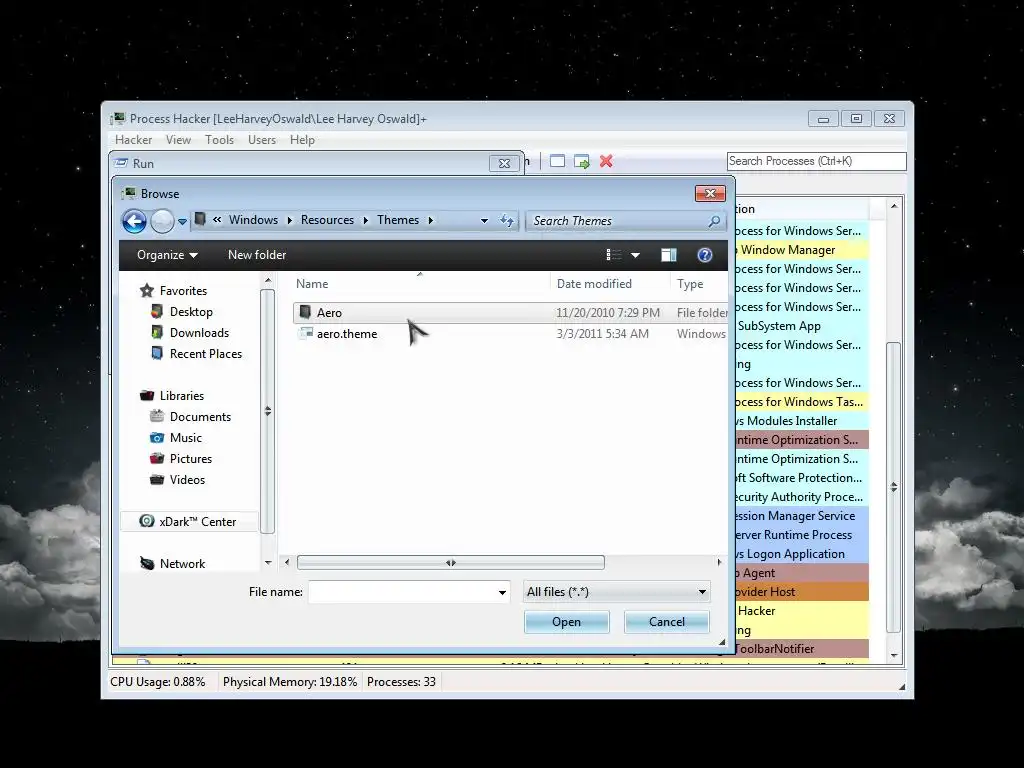This screenshot has width=1024, height=768.
Task: Click Physical Memory status bar entry
Action: point(290,682)
